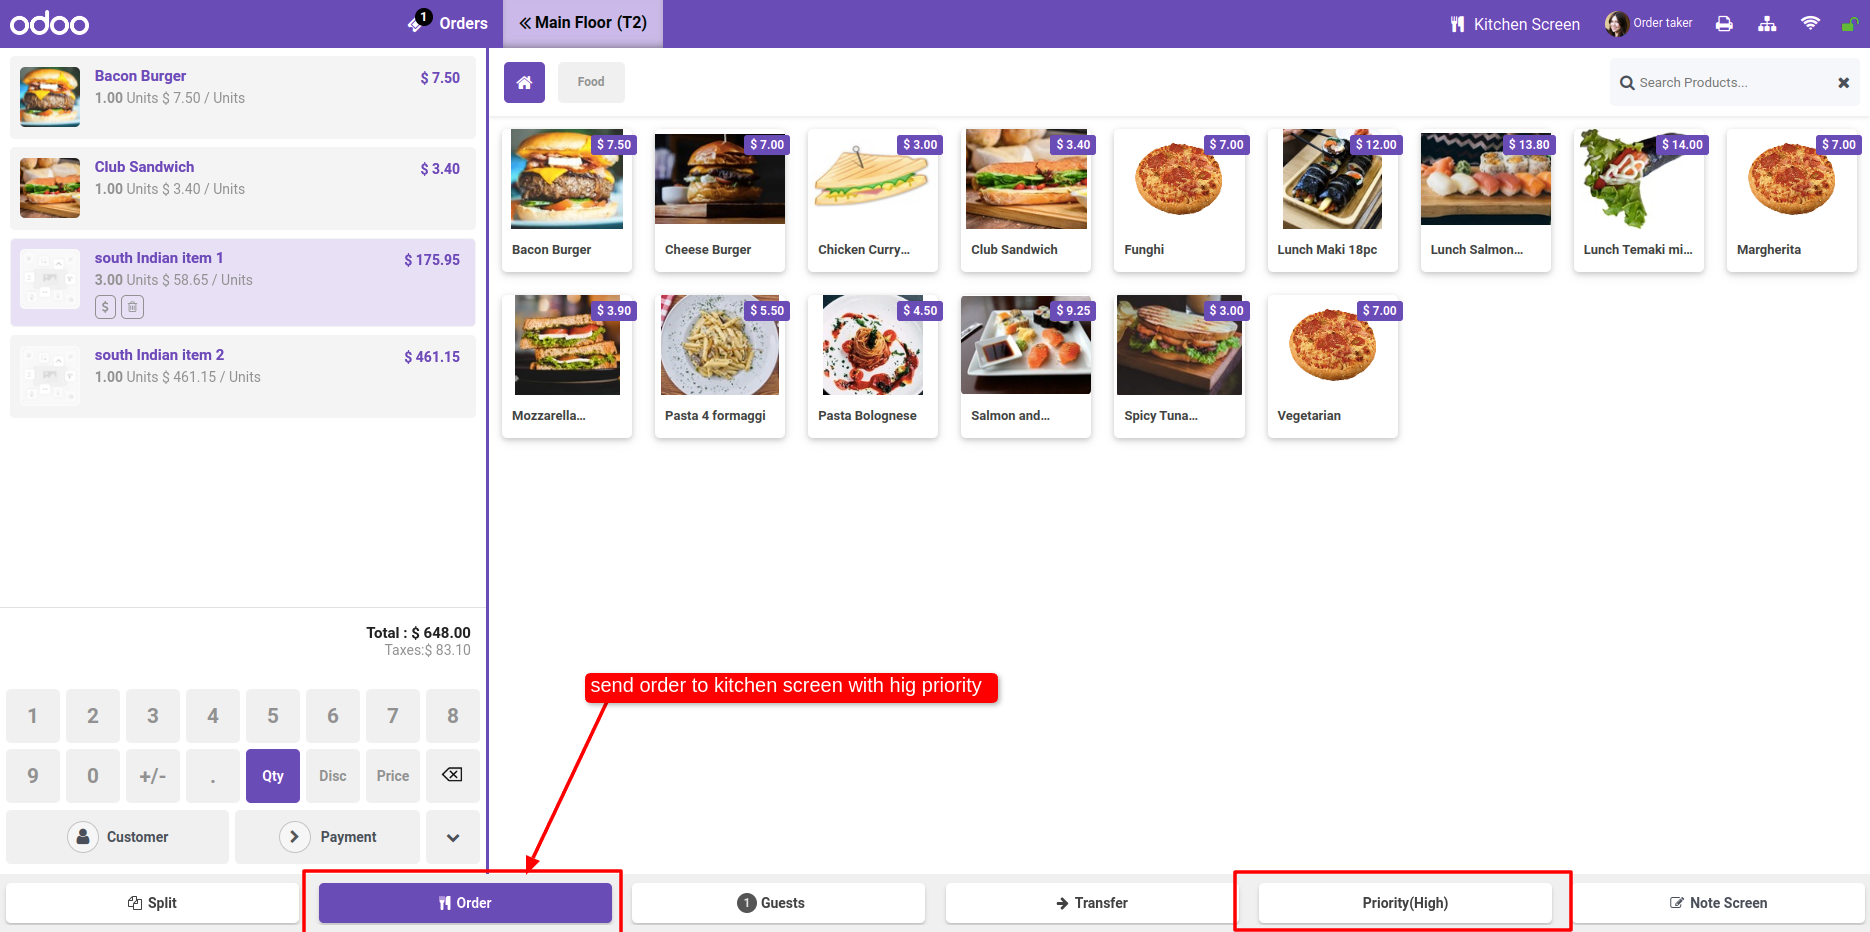
Task: Click numpad key 2
Action: click(93, 716)
